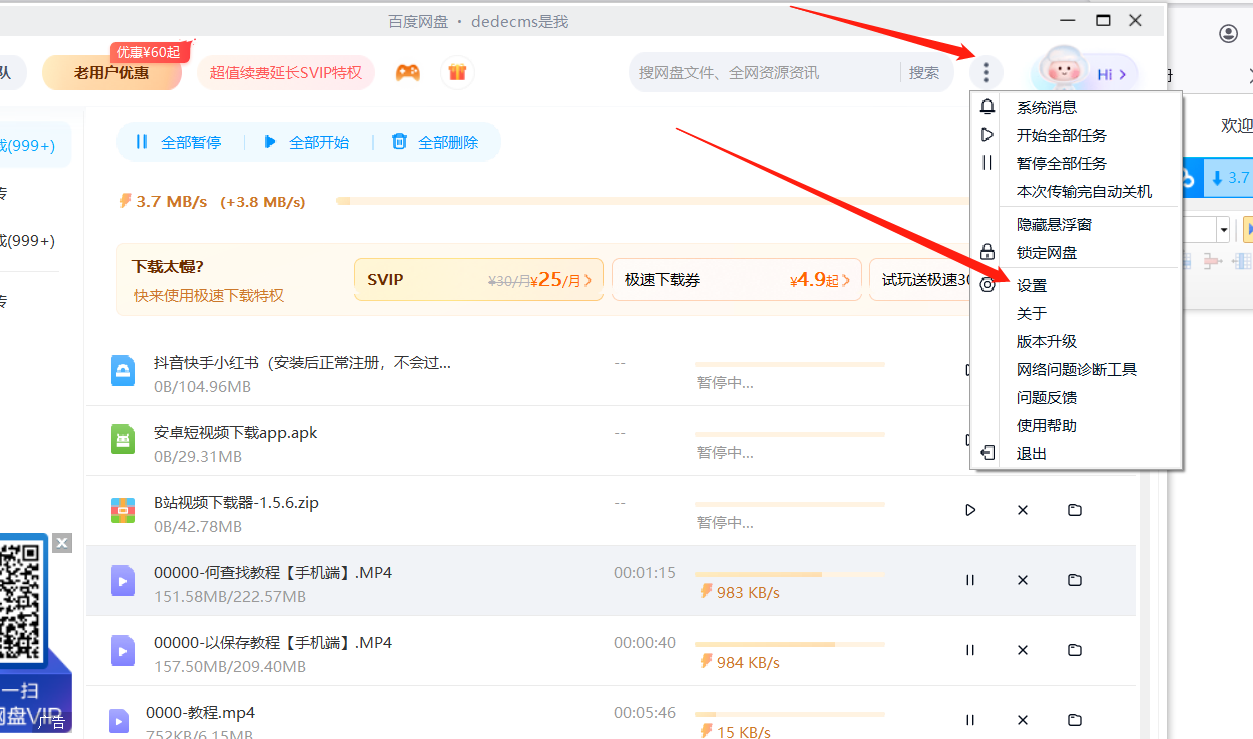The image size is (1253, 739).
Task: Select 开始全部任务 from the menu
Action: pos(1062,135)
